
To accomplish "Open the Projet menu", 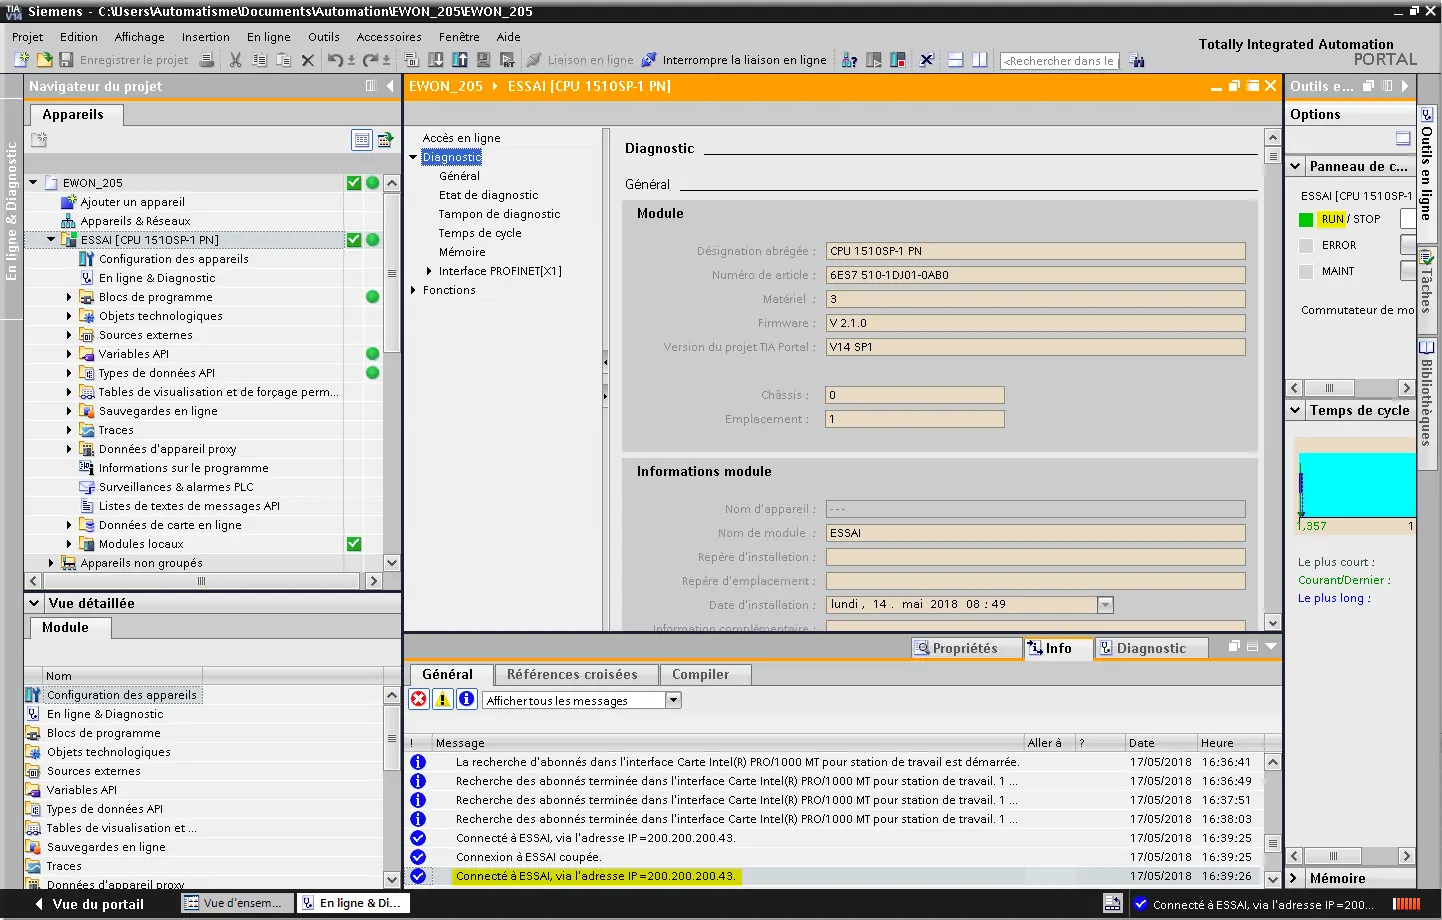I will pyautogui.click(x=27, y=37).
